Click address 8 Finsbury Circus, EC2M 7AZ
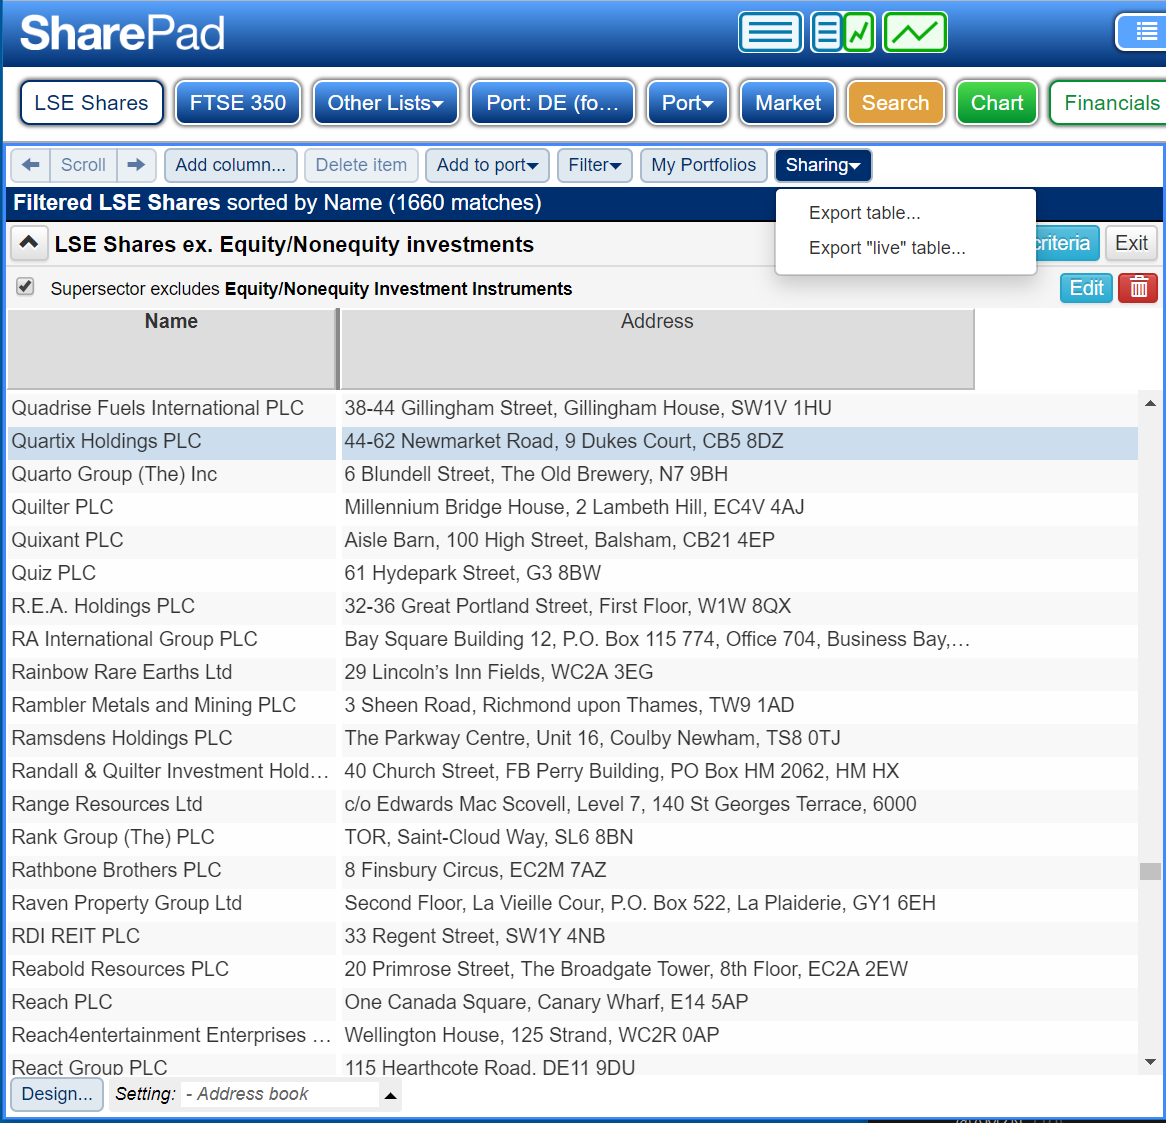This screenshot has width=1166, height=1123. [x=475, y=870]
